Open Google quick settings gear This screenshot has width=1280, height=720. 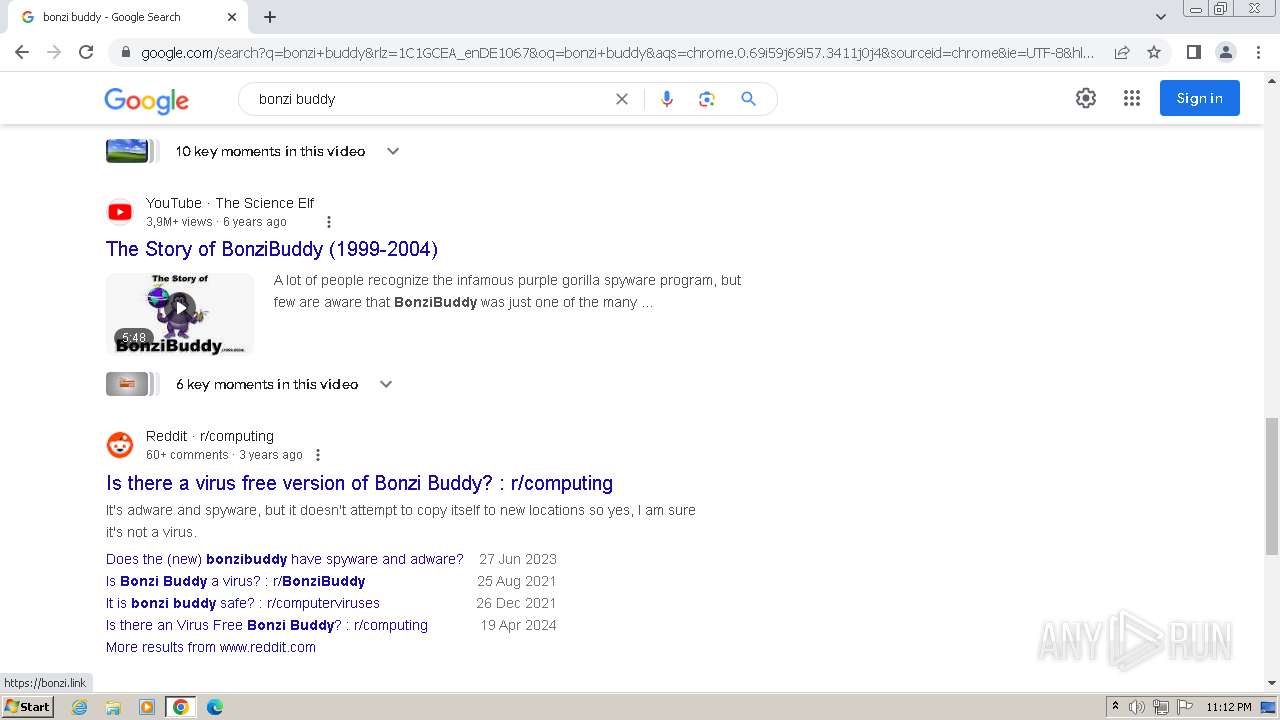tap(1086, 98)
